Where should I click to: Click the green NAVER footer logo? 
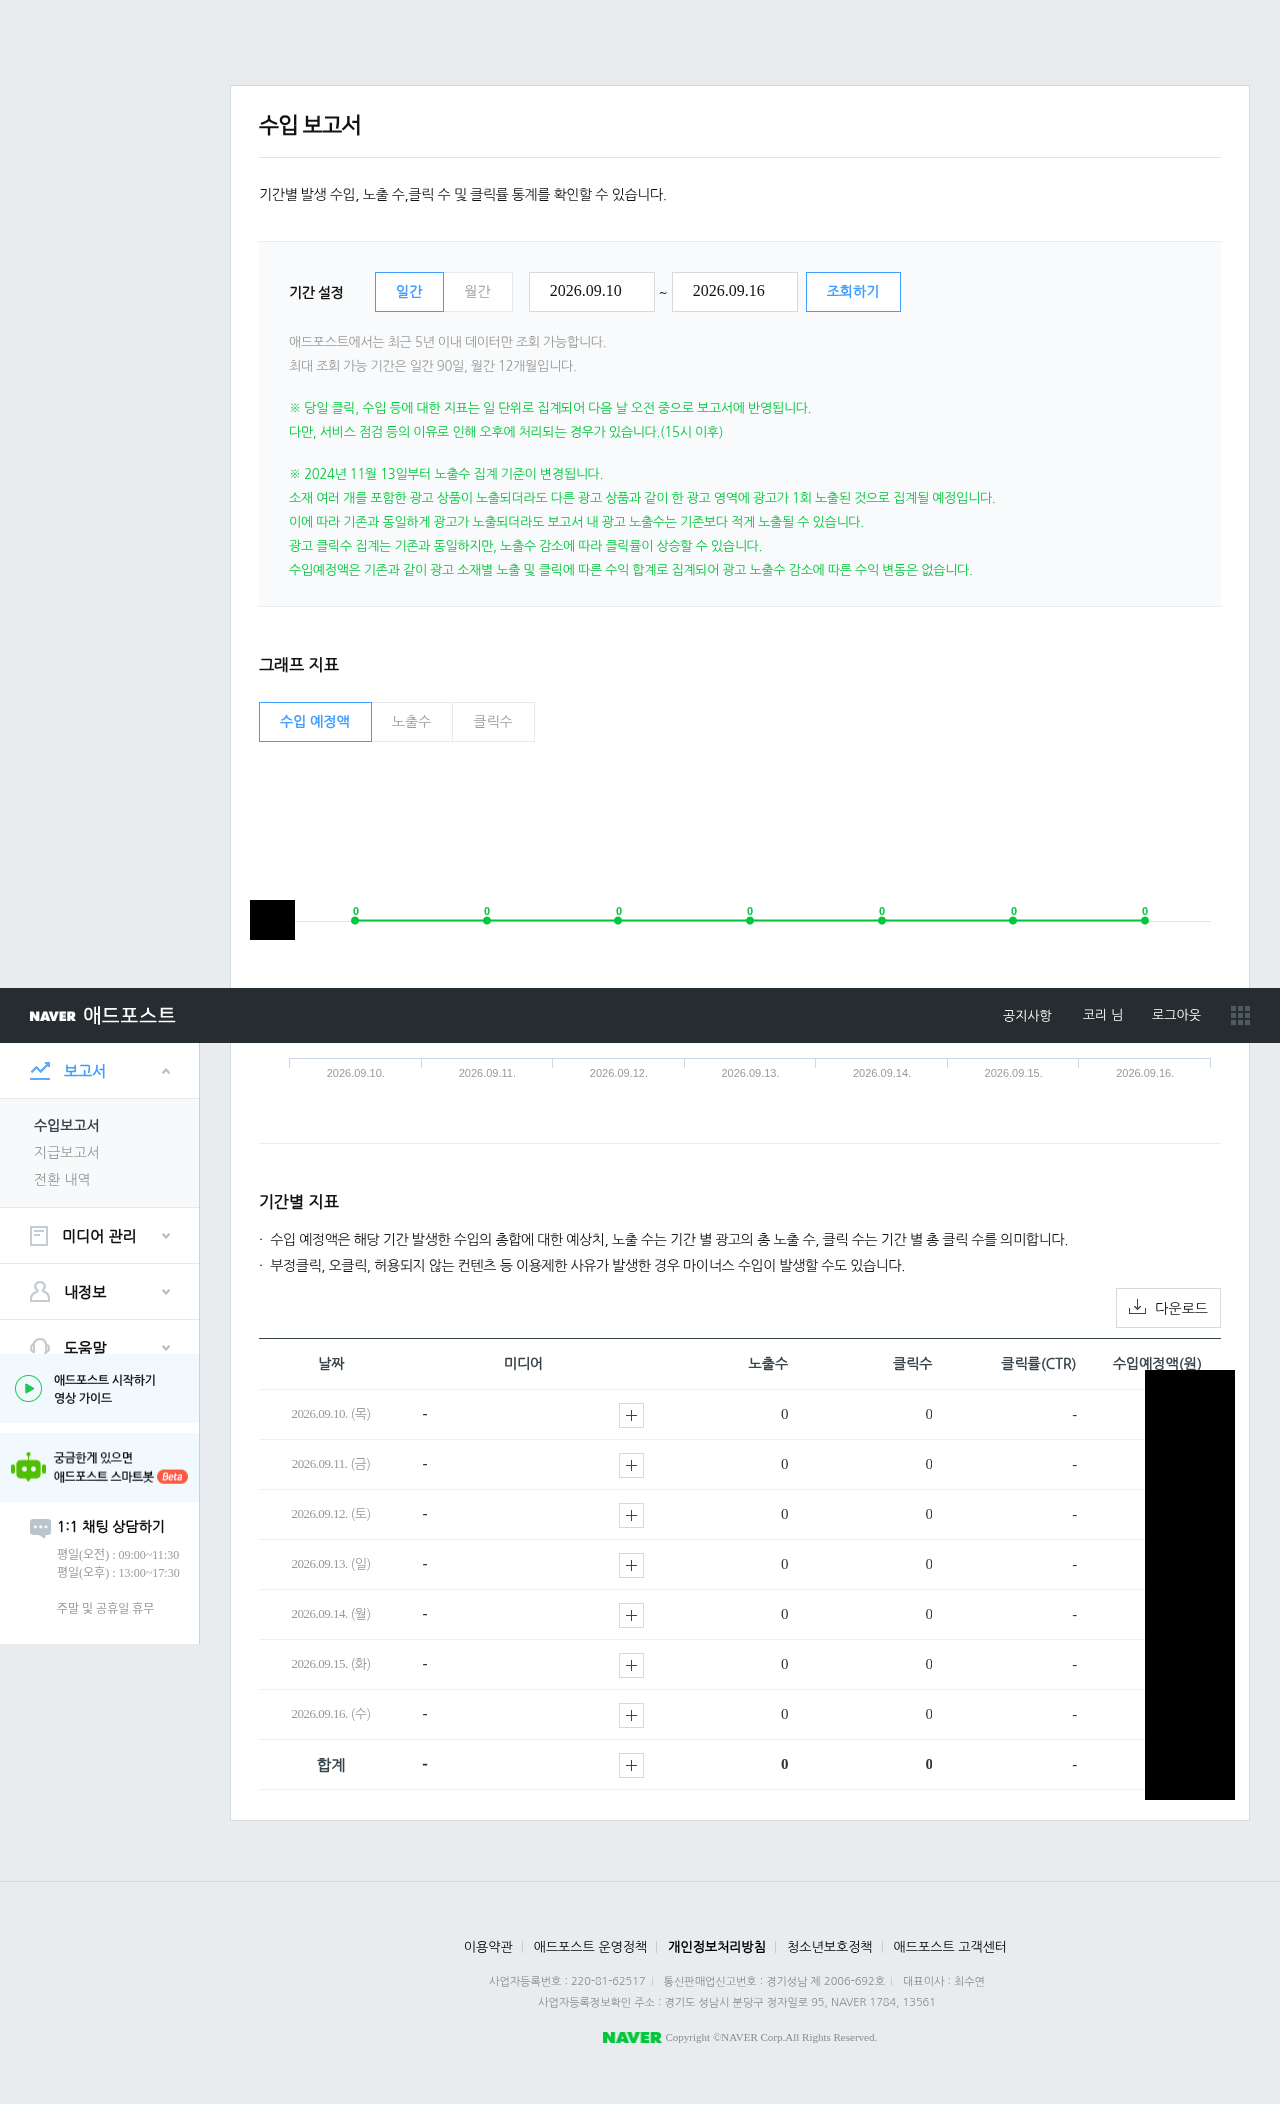coord(632,2037)
